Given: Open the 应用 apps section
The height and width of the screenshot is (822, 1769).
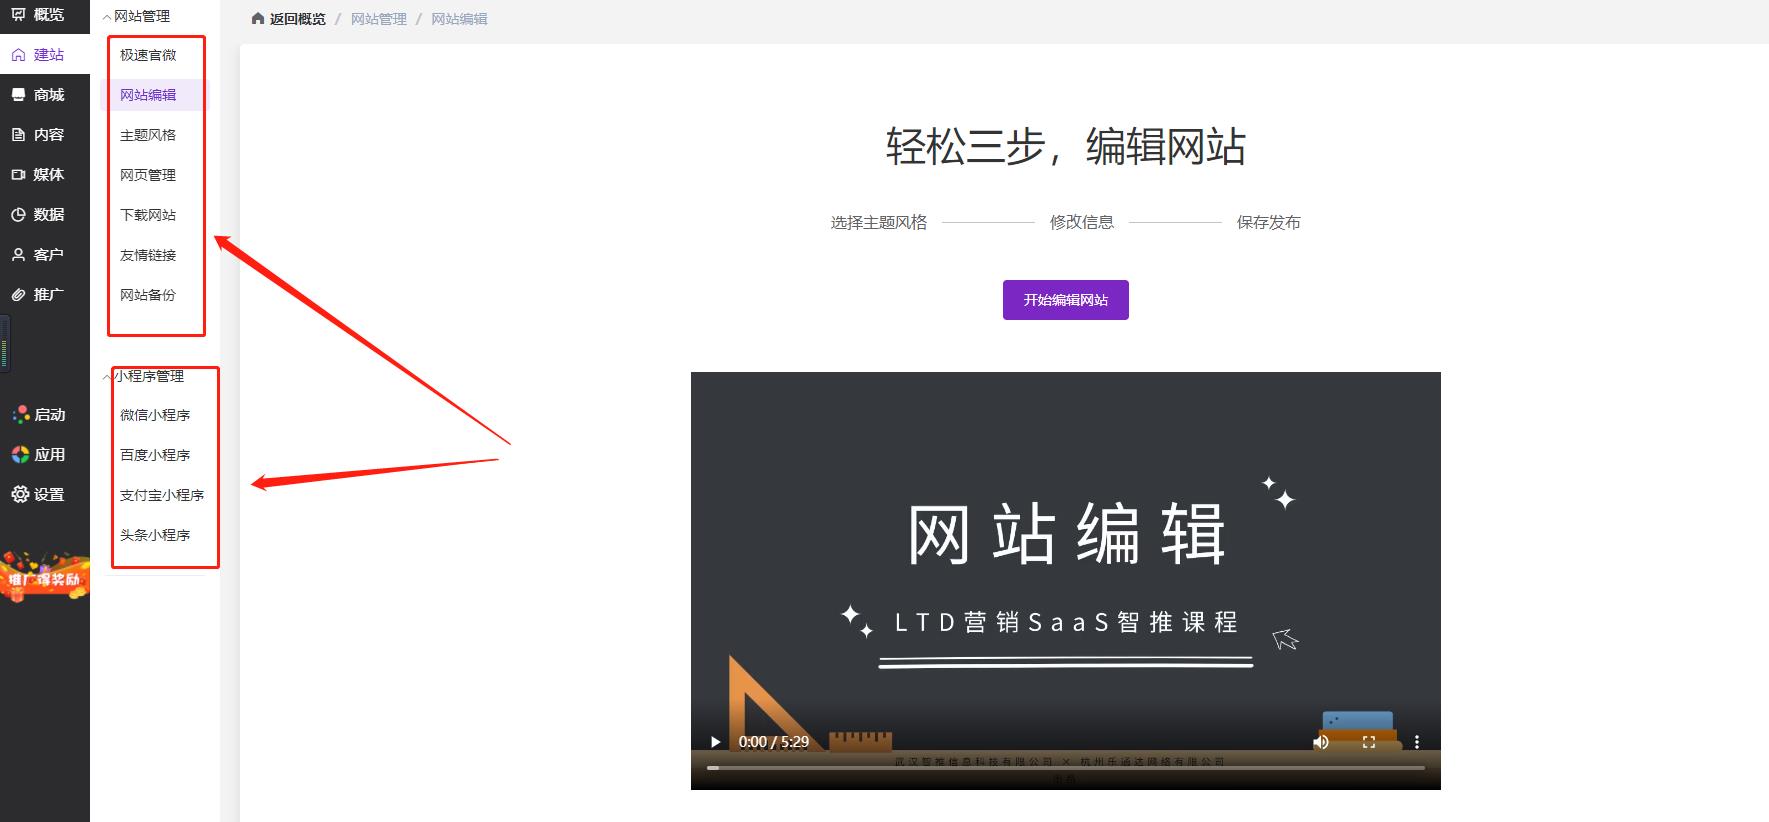Looking at the screenshot, I should click(38, 455).
